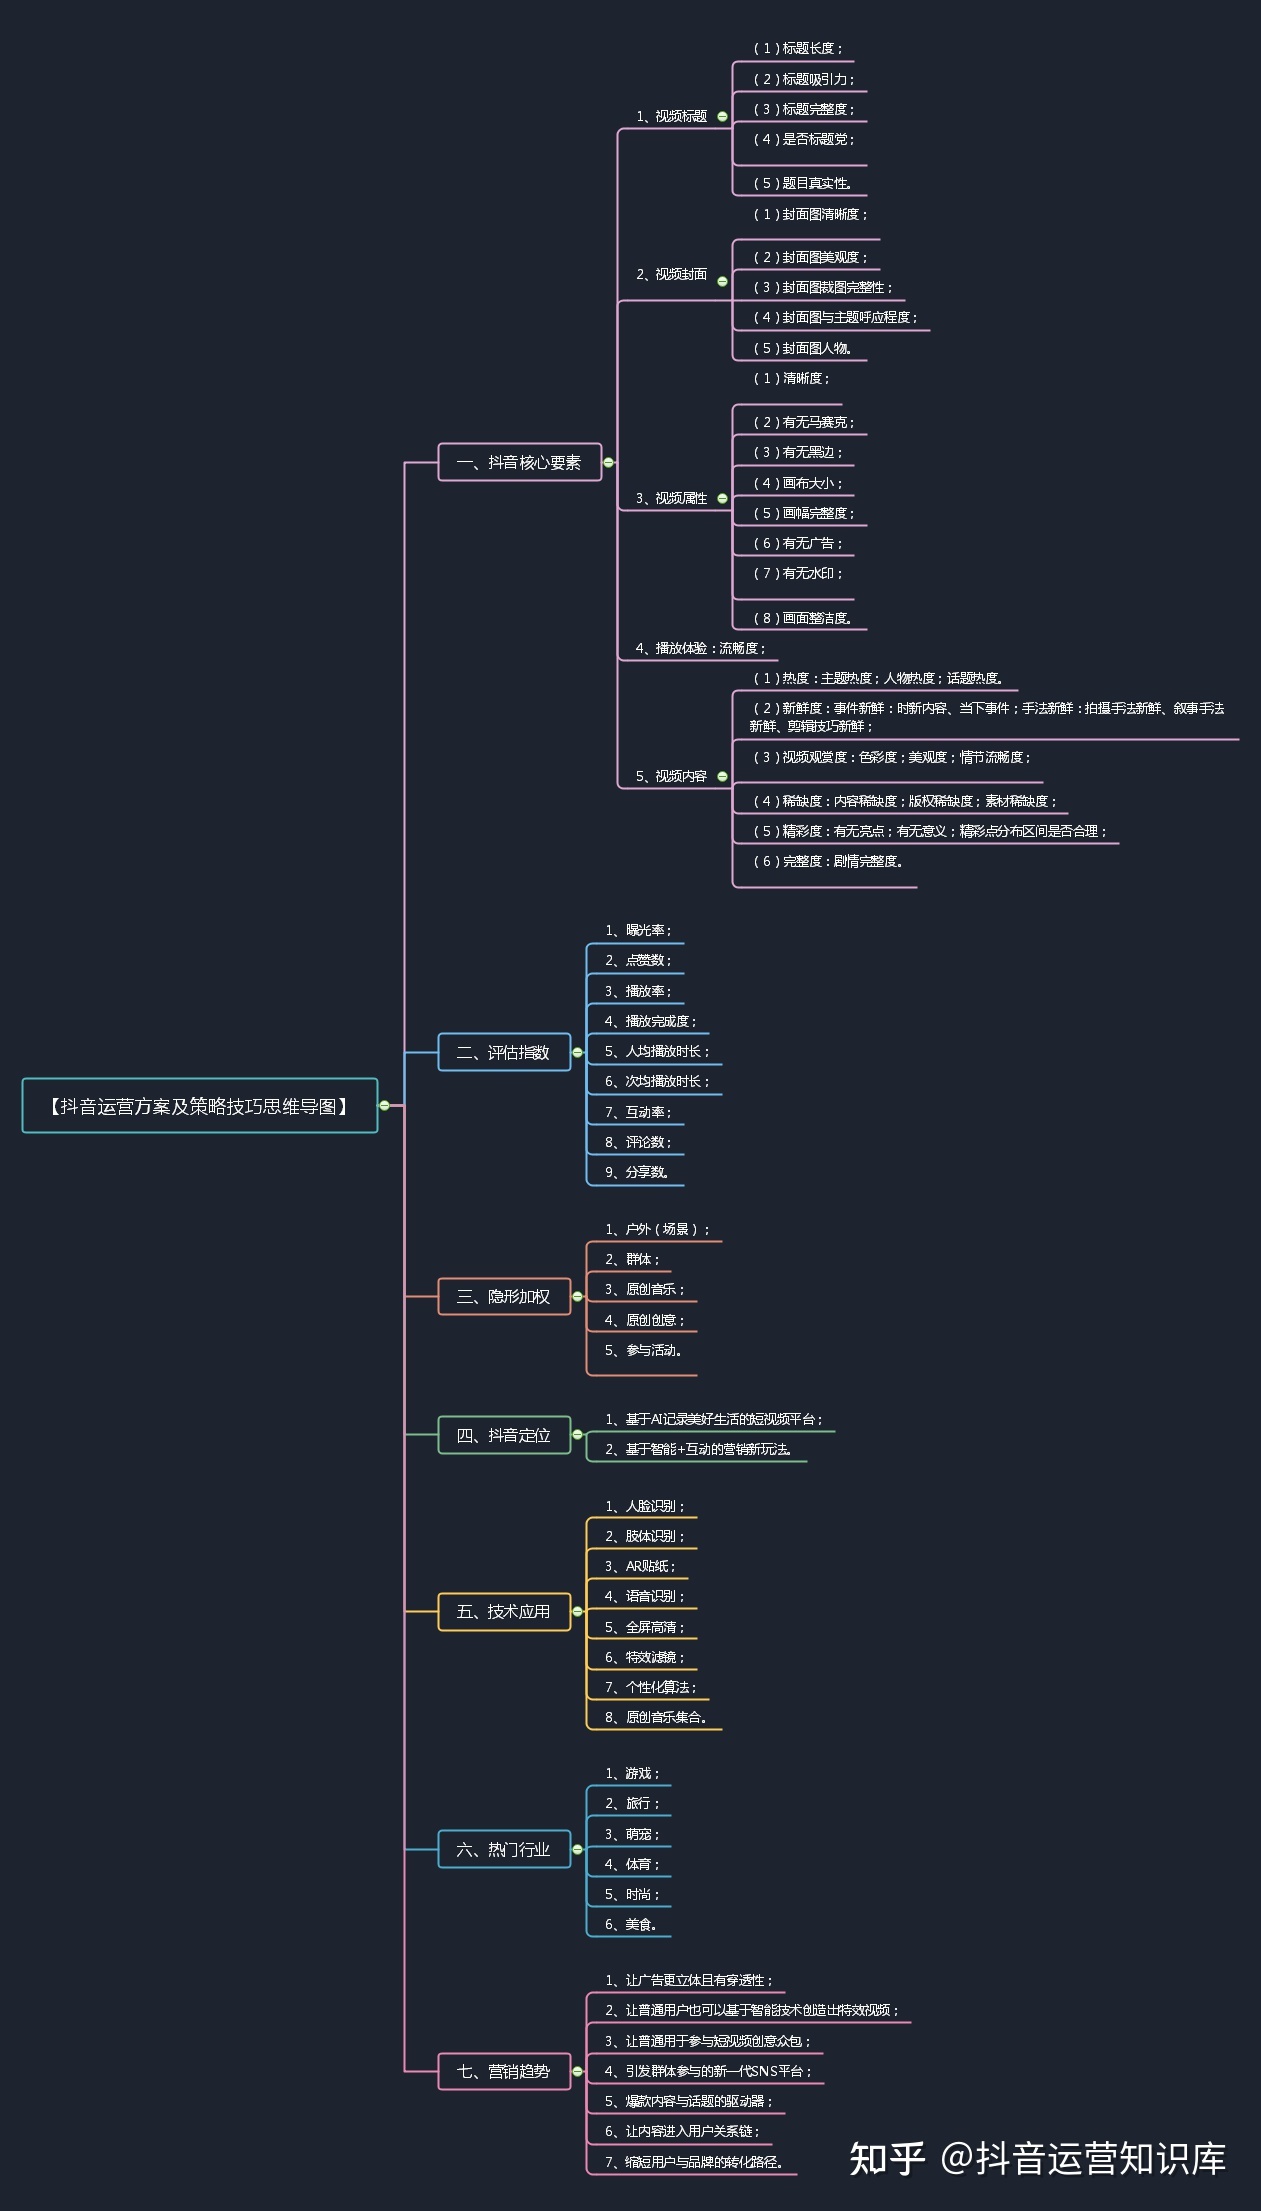Collapse the 隐形加权 branch toggle
This screenshot has height=2211, width=1261.
(577, 1296)
